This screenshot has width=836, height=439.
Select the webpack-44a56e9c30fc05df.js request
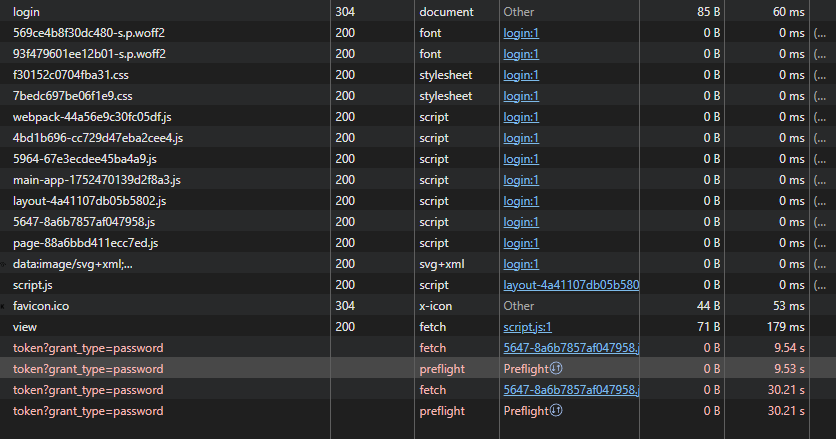point(92,117)
